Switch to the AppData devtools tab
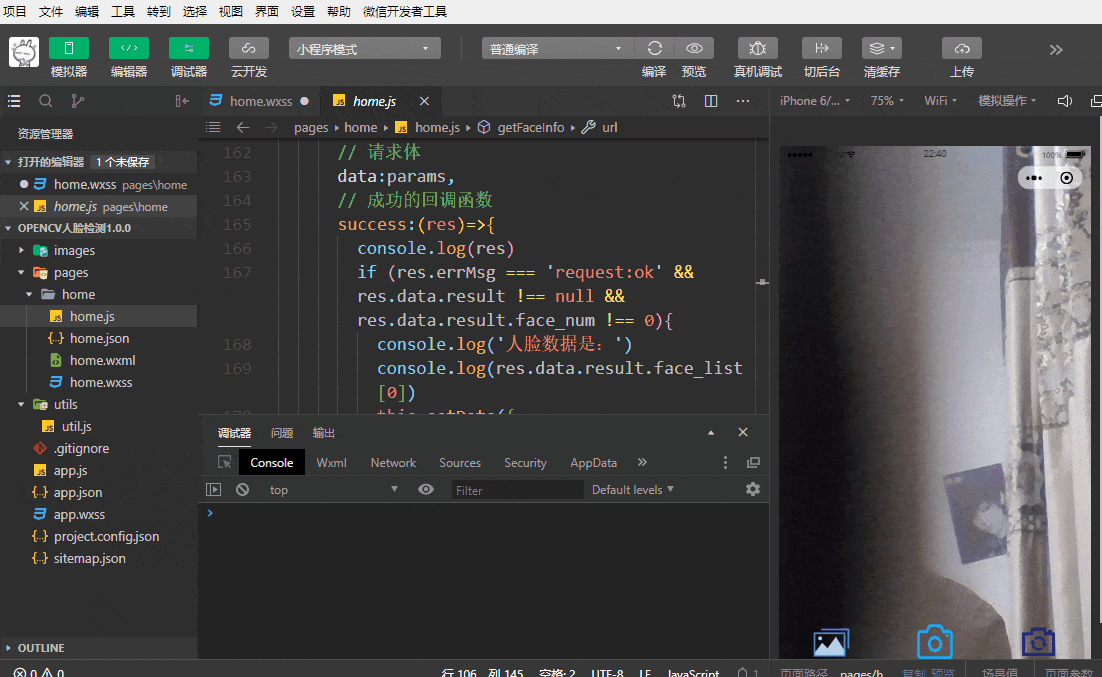The image size is (1102, 677). pos(593,463)
